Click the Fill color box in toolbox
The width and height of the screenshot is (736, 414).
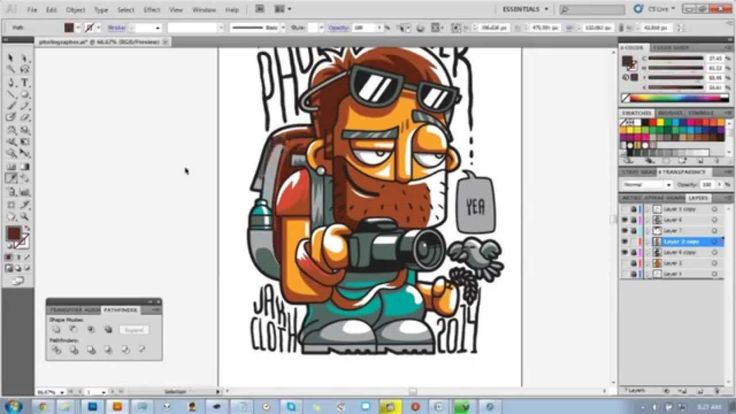[x=14, y=233]
